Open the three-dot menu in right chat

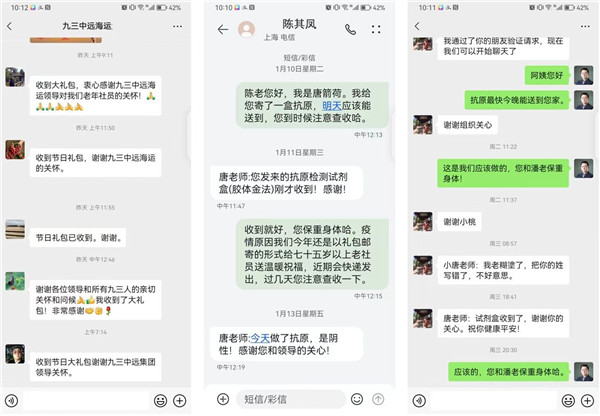pos(585,26)
